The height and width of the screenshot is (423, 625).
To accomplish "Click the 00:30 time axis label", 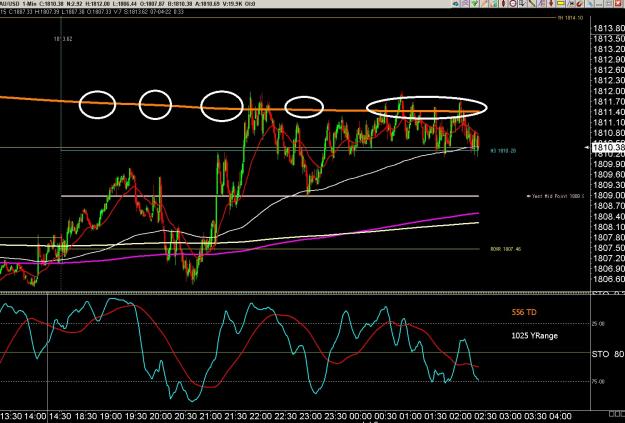I will pyautogui.click(x=385, y=417).
